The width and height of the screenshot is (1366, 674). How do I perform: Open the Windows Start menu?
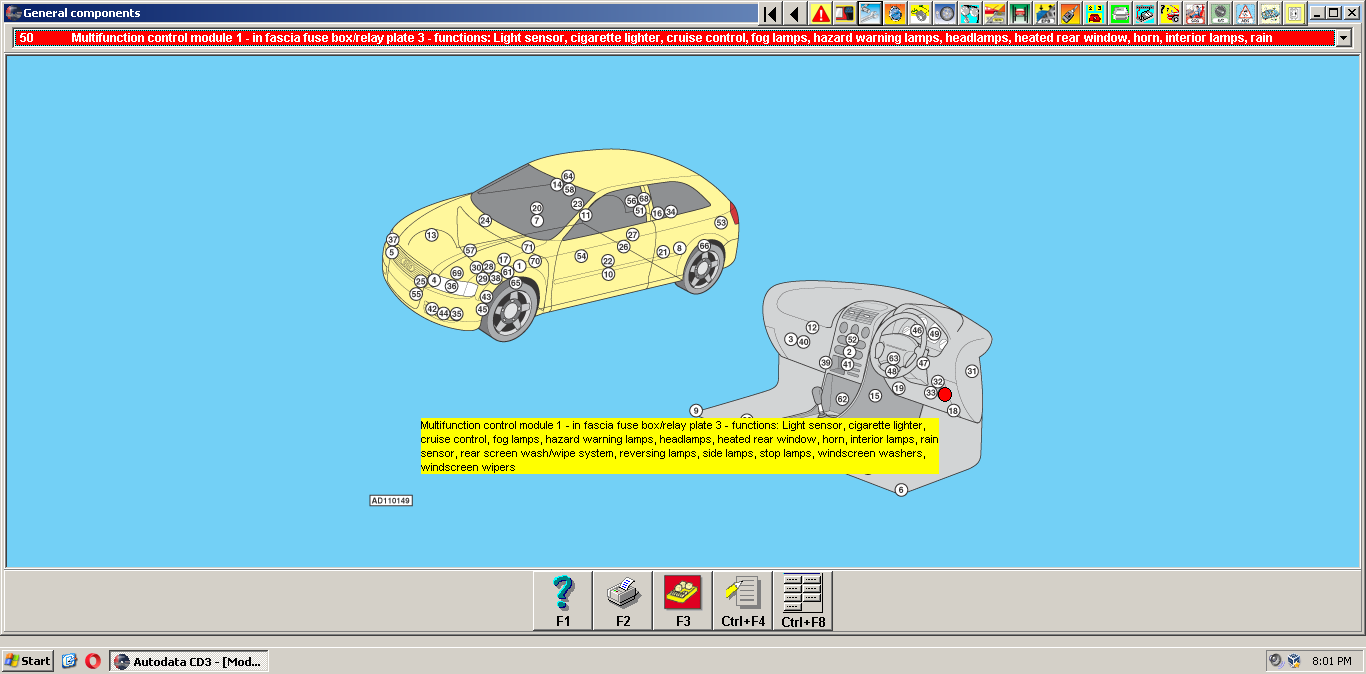click(x=28, y=661)
